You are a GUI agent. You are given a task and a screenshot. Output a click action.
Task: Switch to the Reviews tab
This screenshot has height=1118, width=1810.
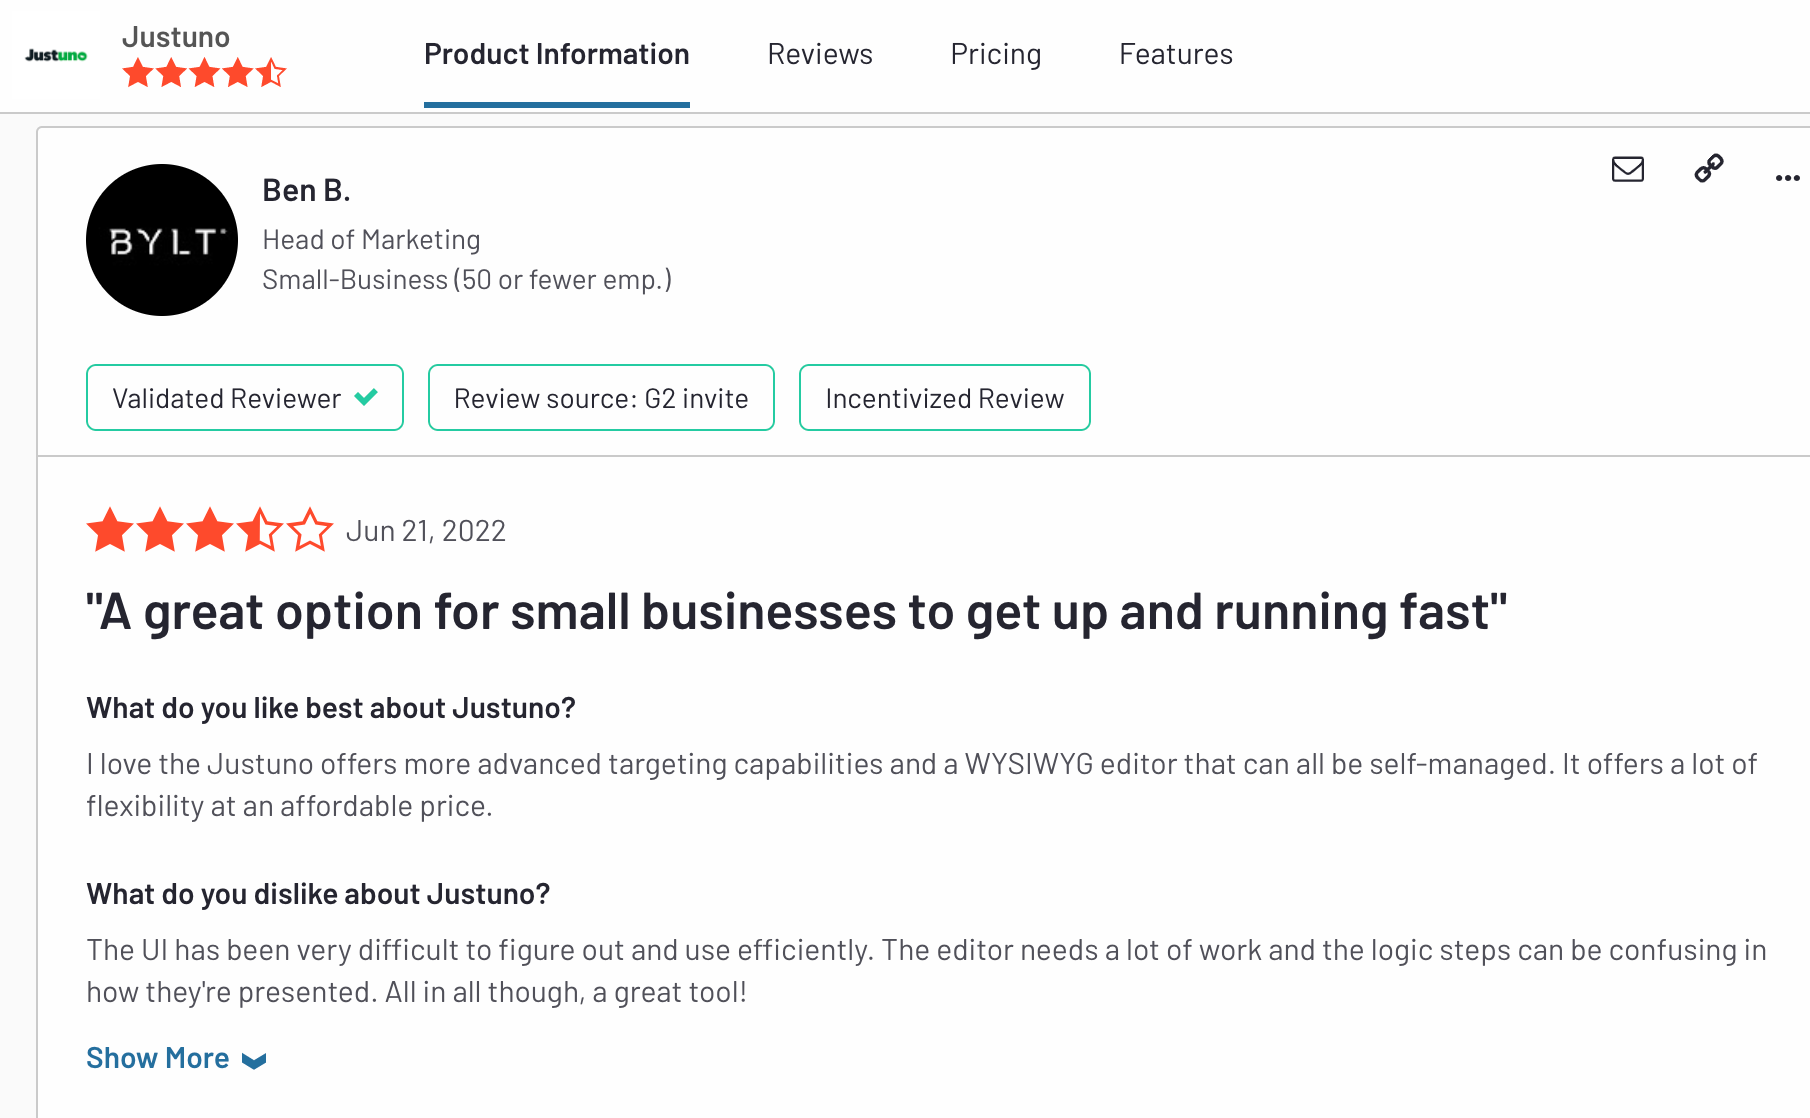tap(819, 54)
